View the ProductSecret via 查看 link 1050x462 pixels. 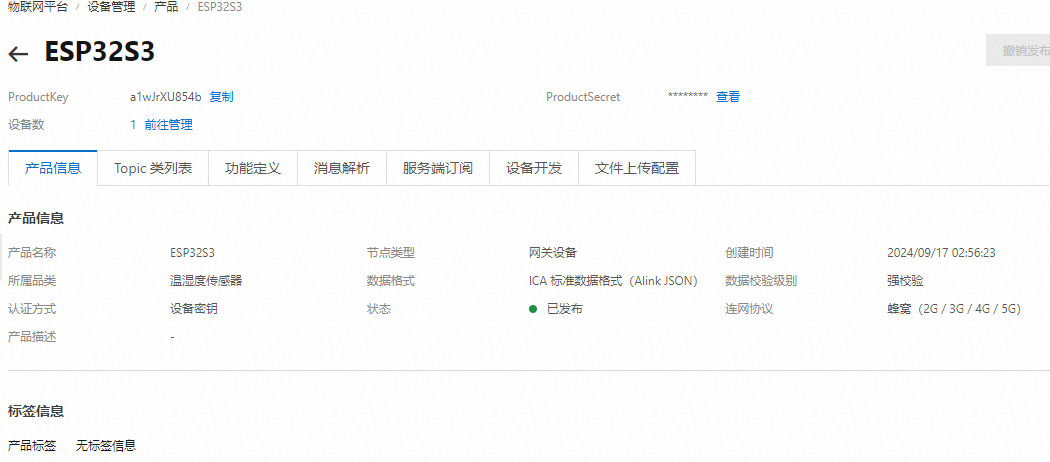[728, 96]
